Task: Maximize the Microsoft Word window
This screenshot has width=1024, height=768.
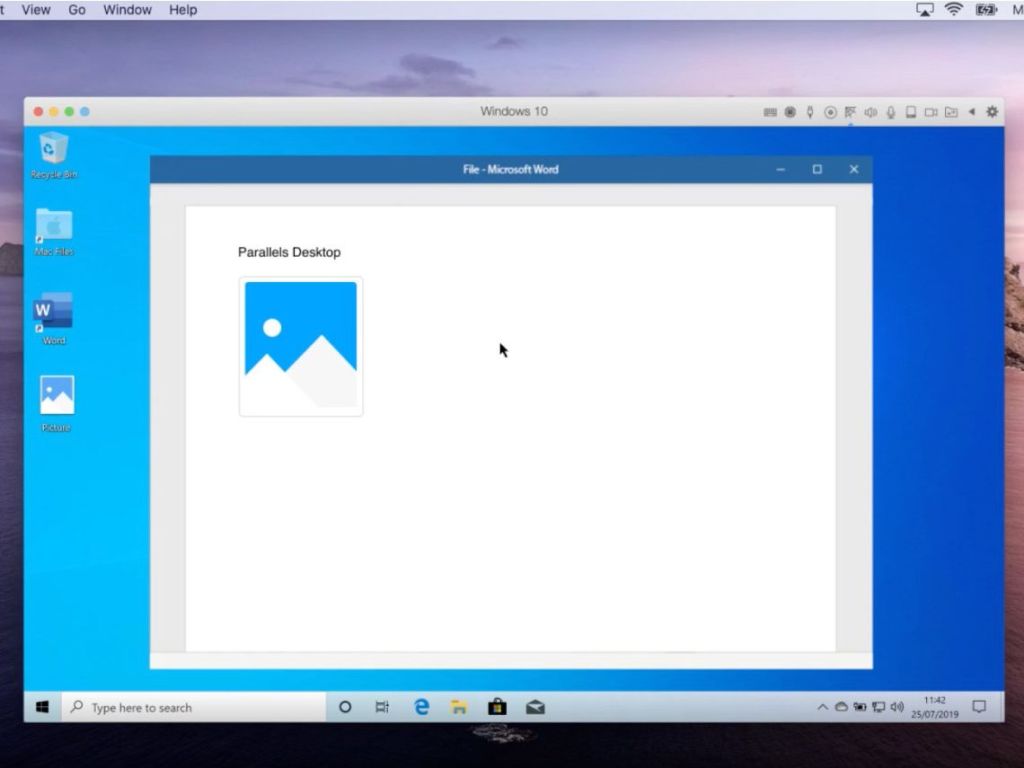Action: click(817, 170)
